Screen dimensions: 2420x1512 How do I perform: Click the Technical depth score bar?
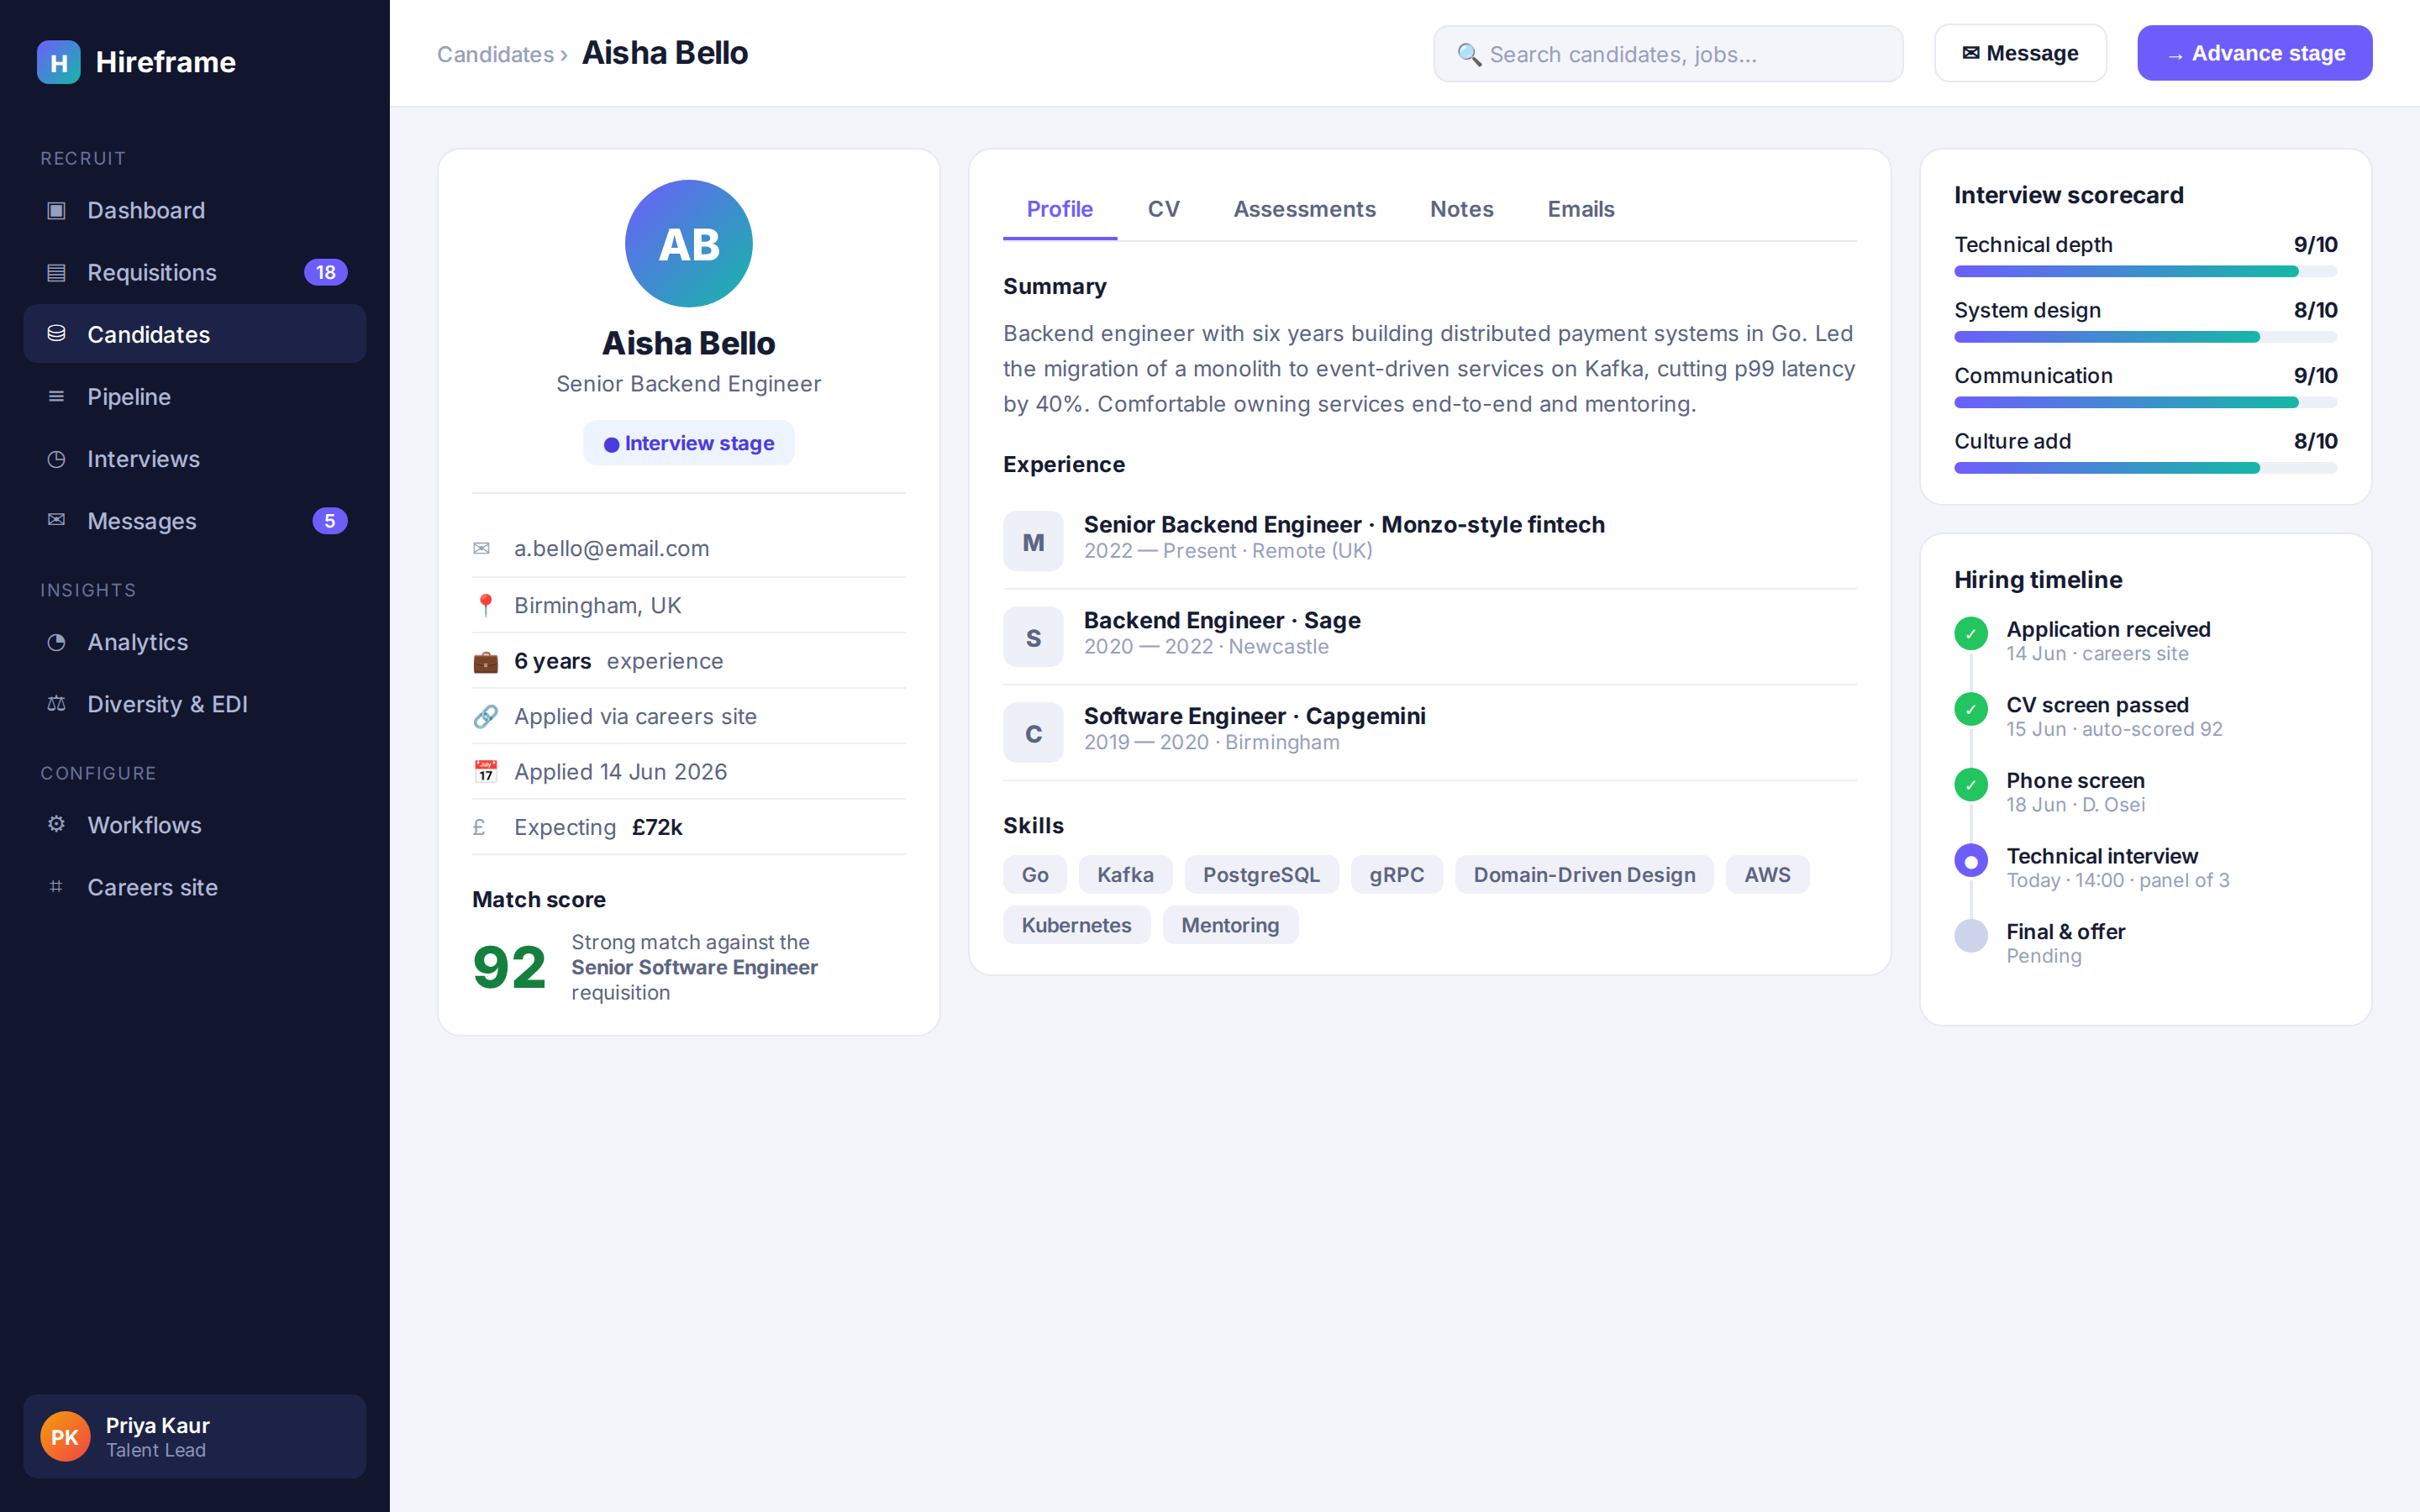[2145, 271]
